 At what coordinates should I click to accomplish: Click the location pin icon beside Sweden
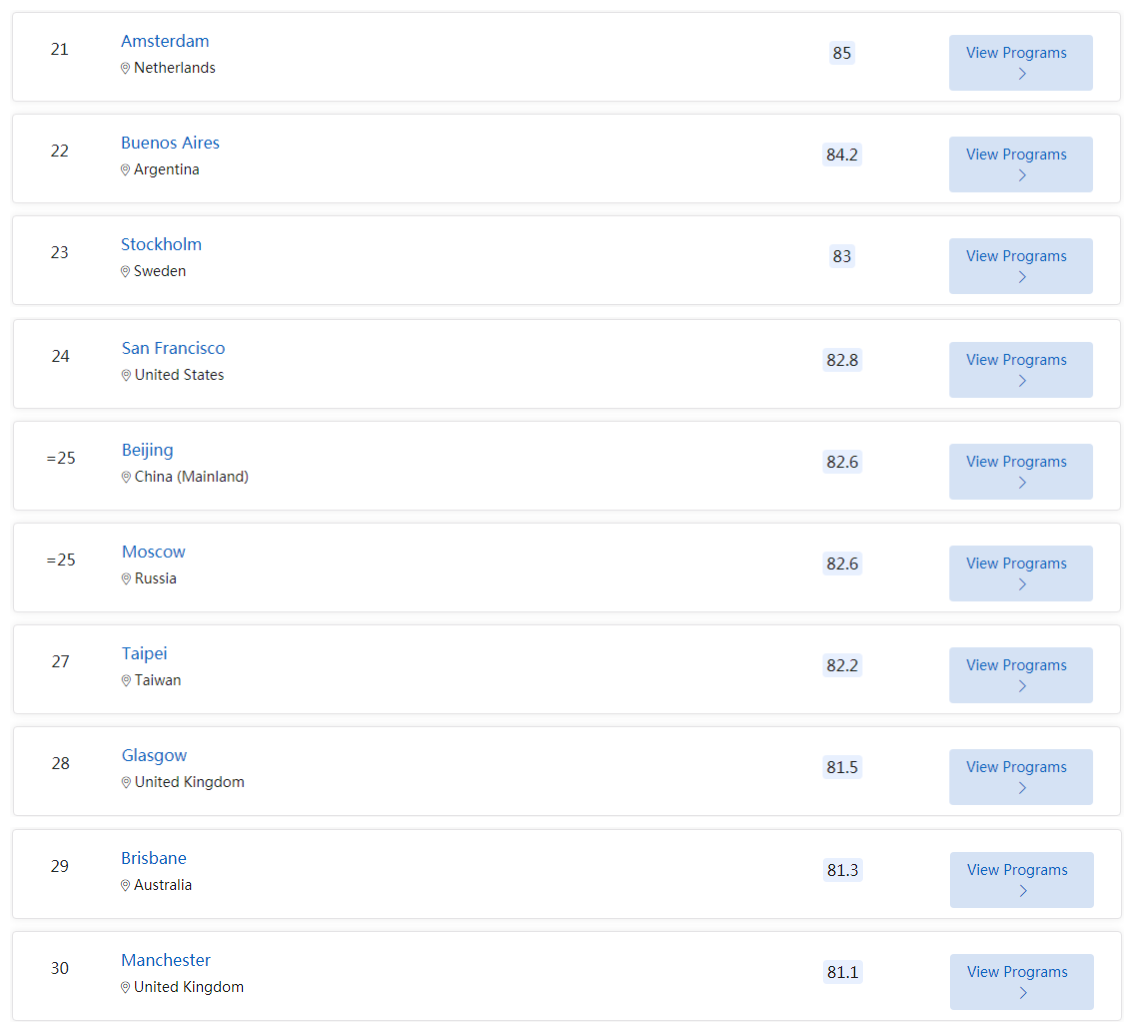coord(125,271)
